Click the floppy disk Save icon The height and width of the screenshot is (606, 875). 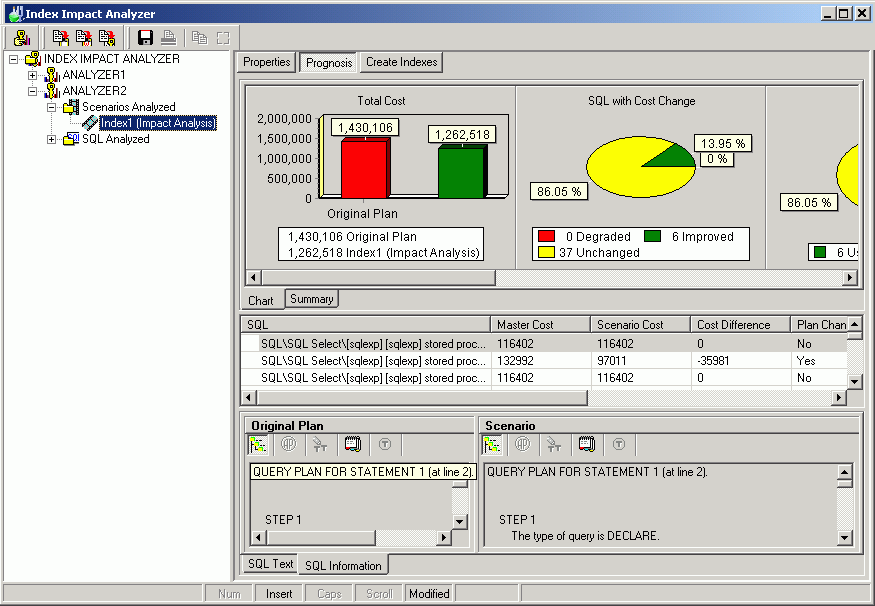146,38
